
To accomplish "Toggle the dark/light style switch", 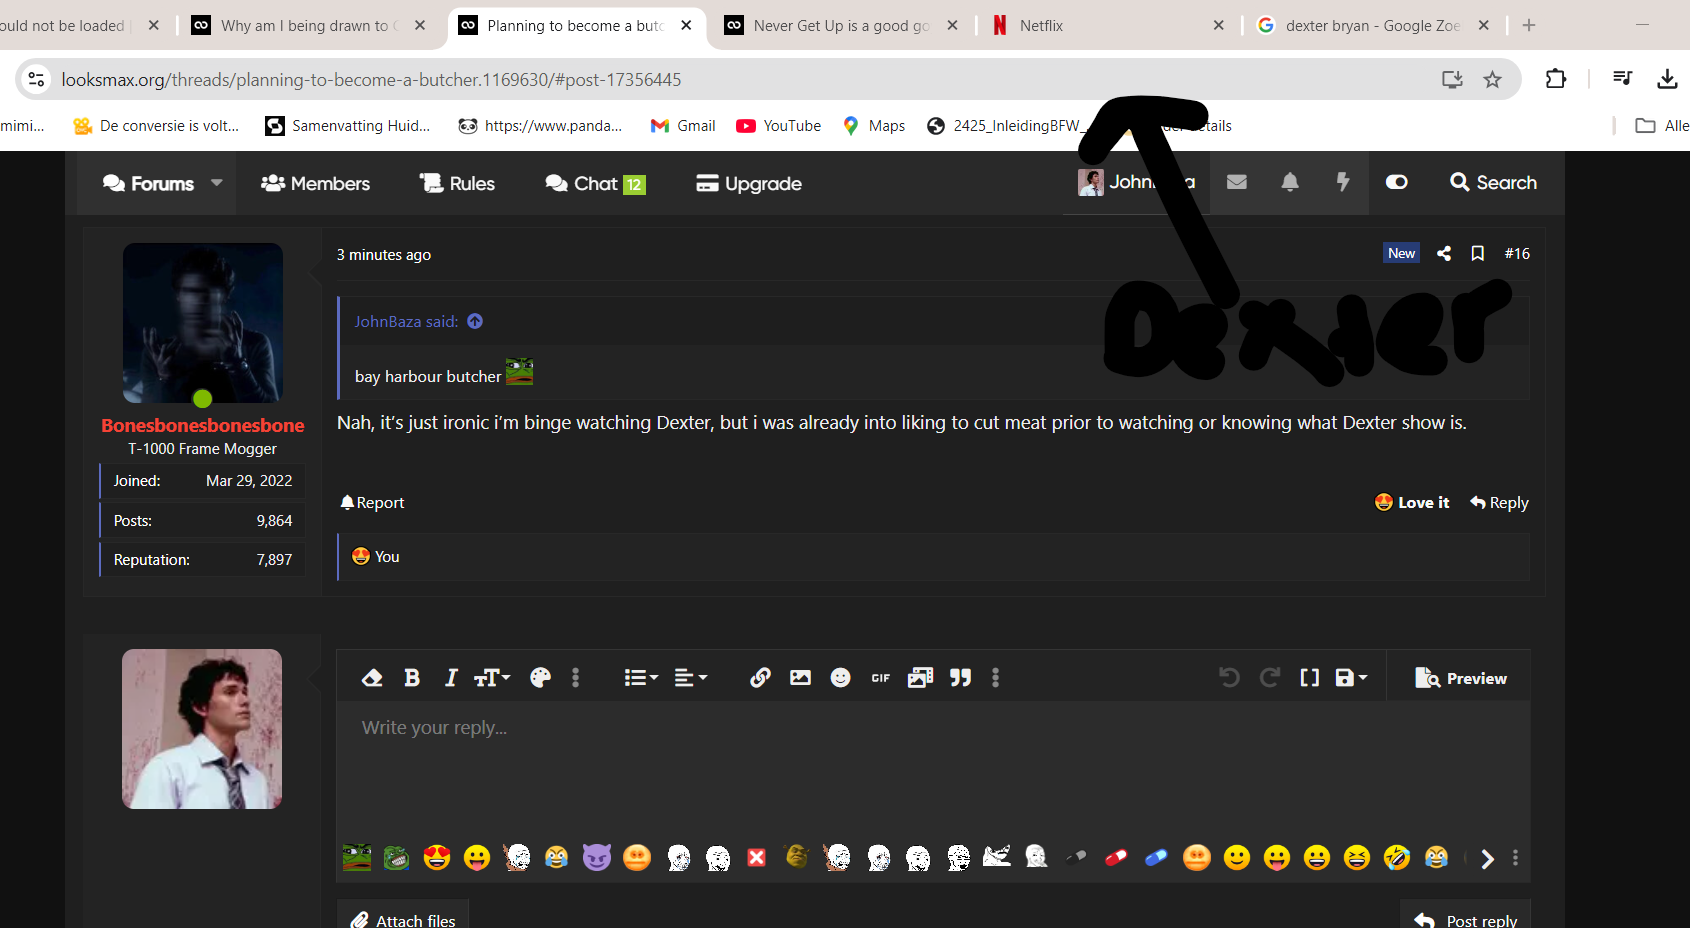I will (x=1396, y=182).
